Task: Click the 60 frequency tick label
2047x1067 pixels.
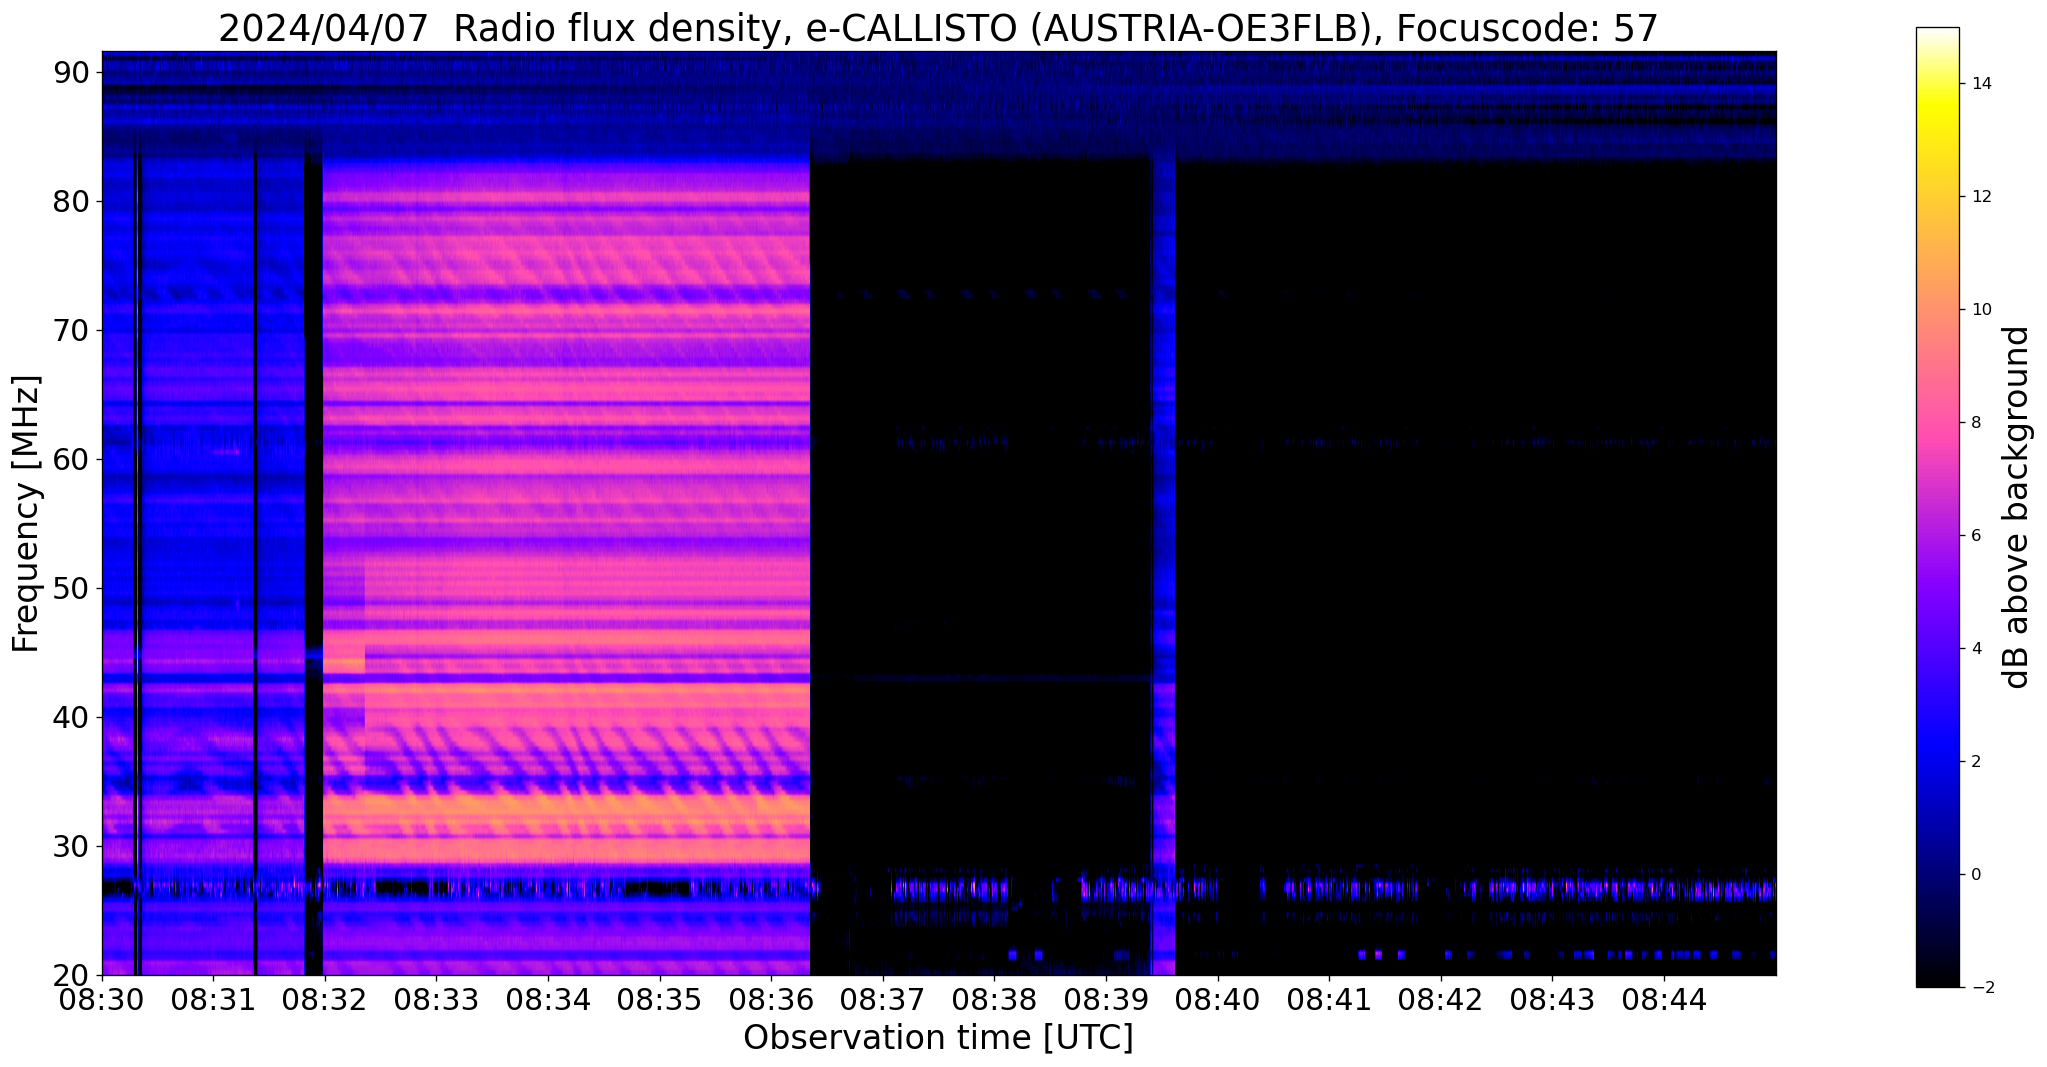Action: click(x=71, y=460)
